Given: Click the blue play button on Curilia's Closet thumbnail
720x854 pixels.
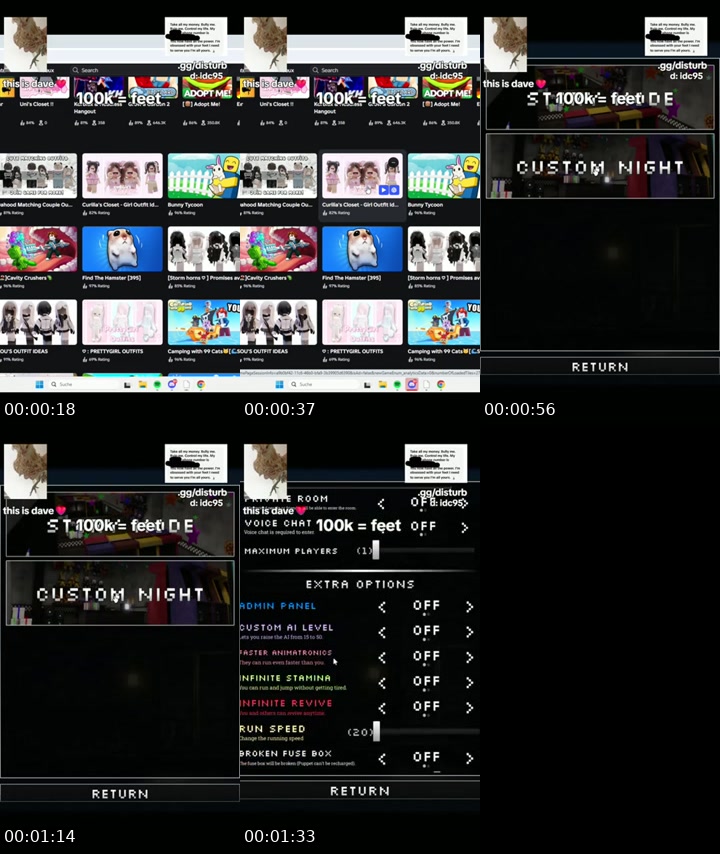Looking at the screenshot, I should 385,190.
